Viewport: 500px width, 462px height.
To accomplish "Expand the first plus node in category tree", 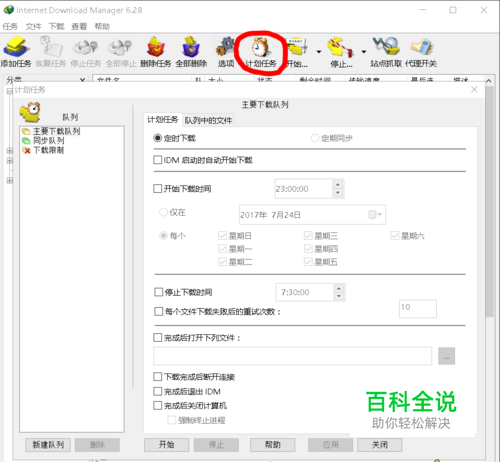I will (10, 151).
